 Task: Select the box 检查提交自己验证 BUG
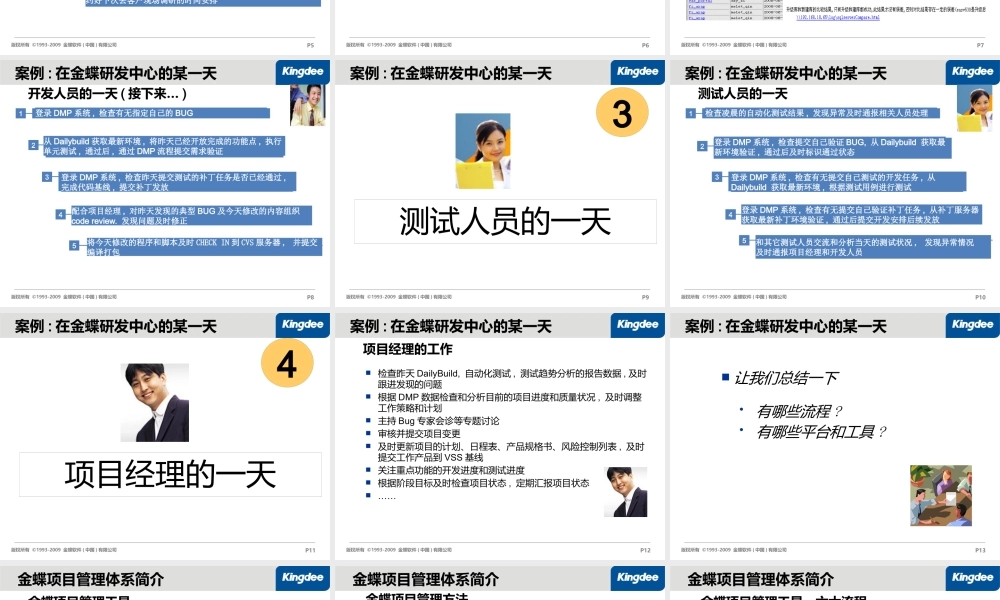(832, 147)
